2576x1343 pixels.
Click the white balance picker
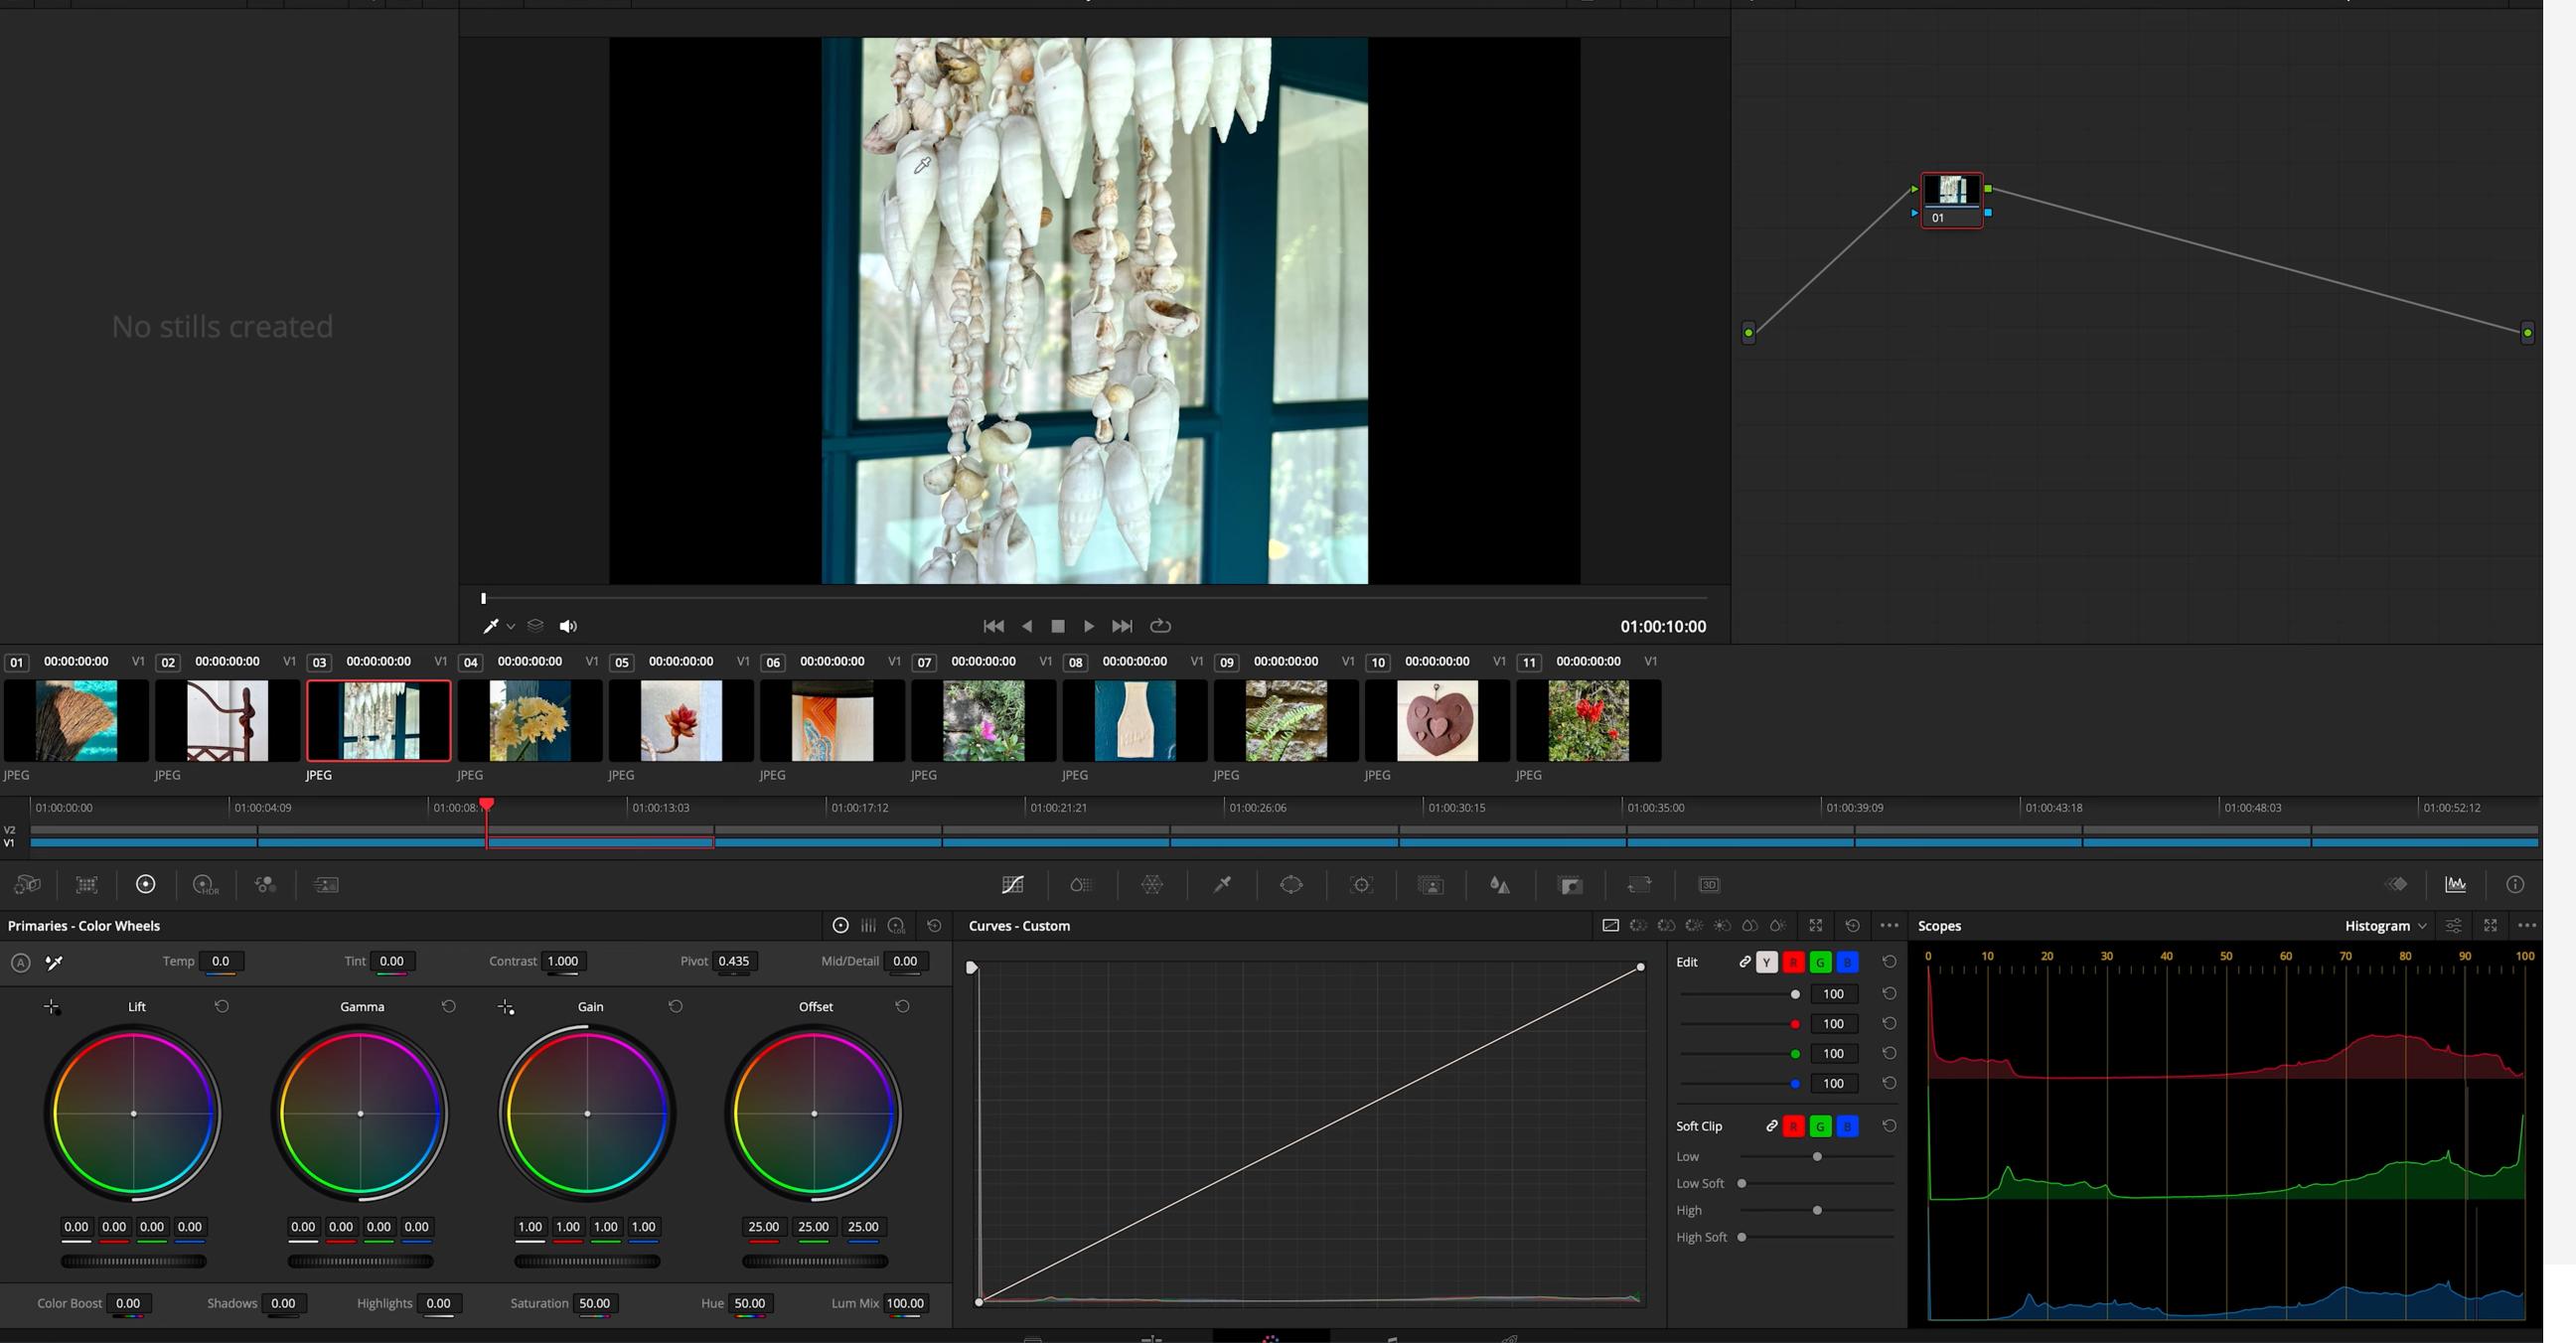pyautogui.click(x=55, y=963)
